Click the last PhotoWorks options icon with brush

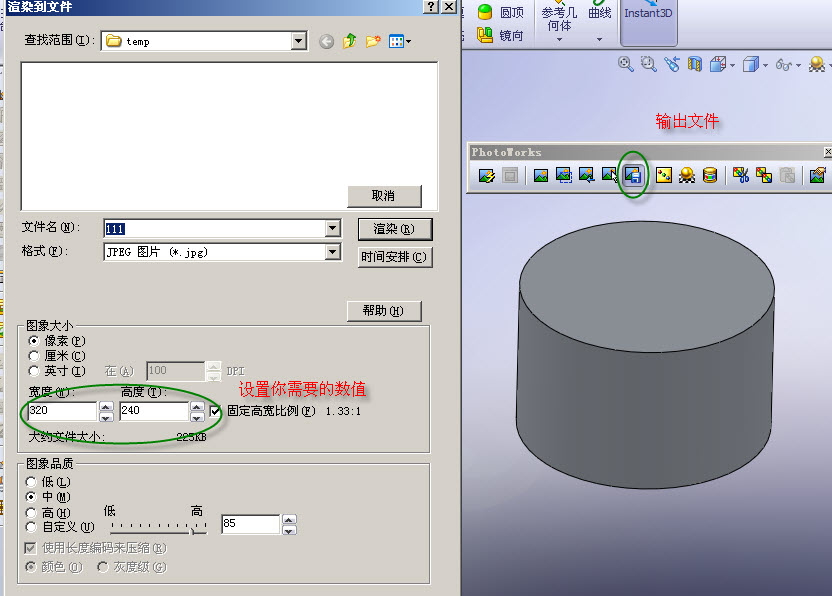818,175
